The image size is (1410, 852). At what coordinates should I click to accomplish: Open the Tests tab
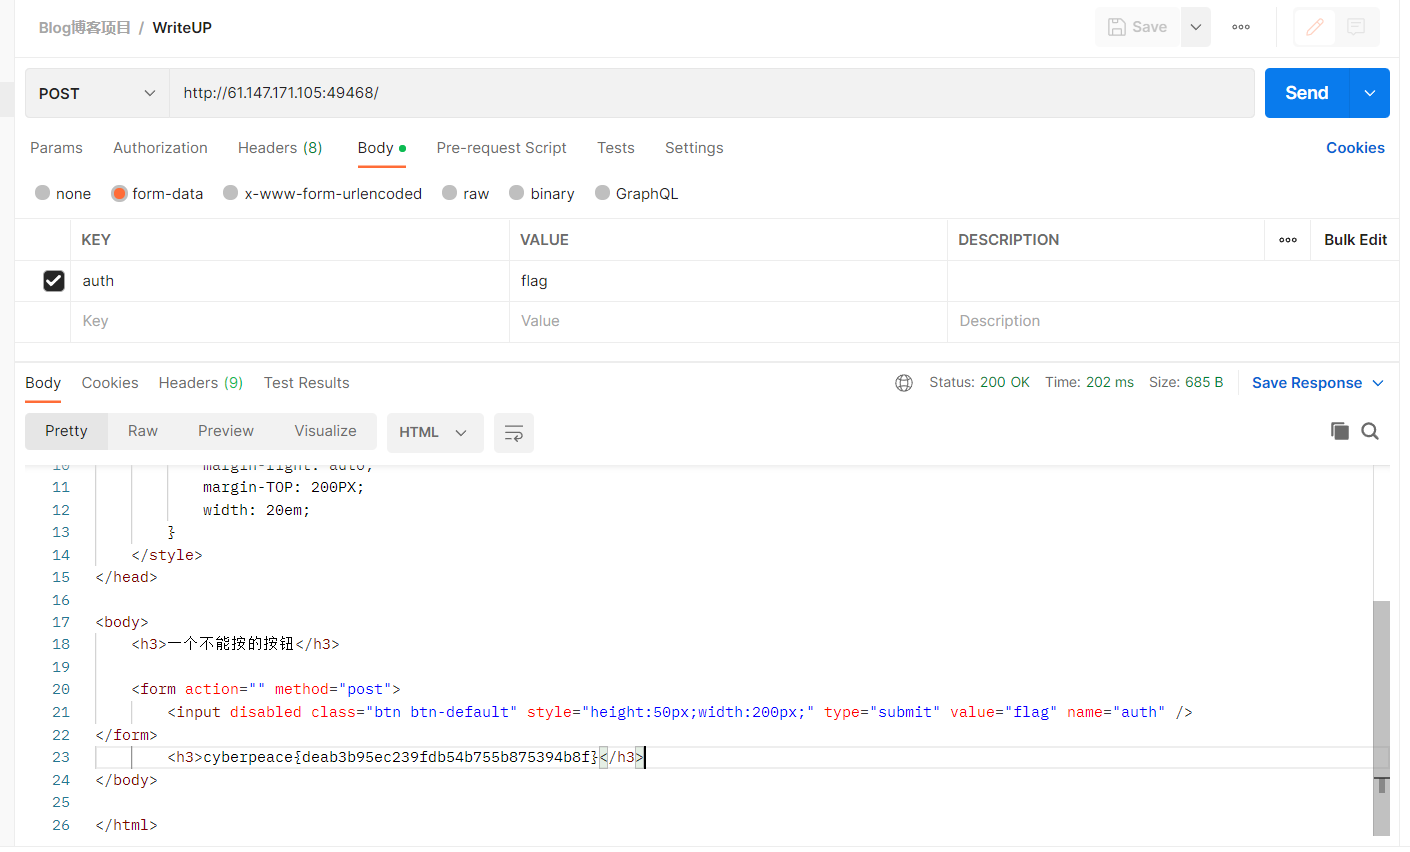point(616,148)
